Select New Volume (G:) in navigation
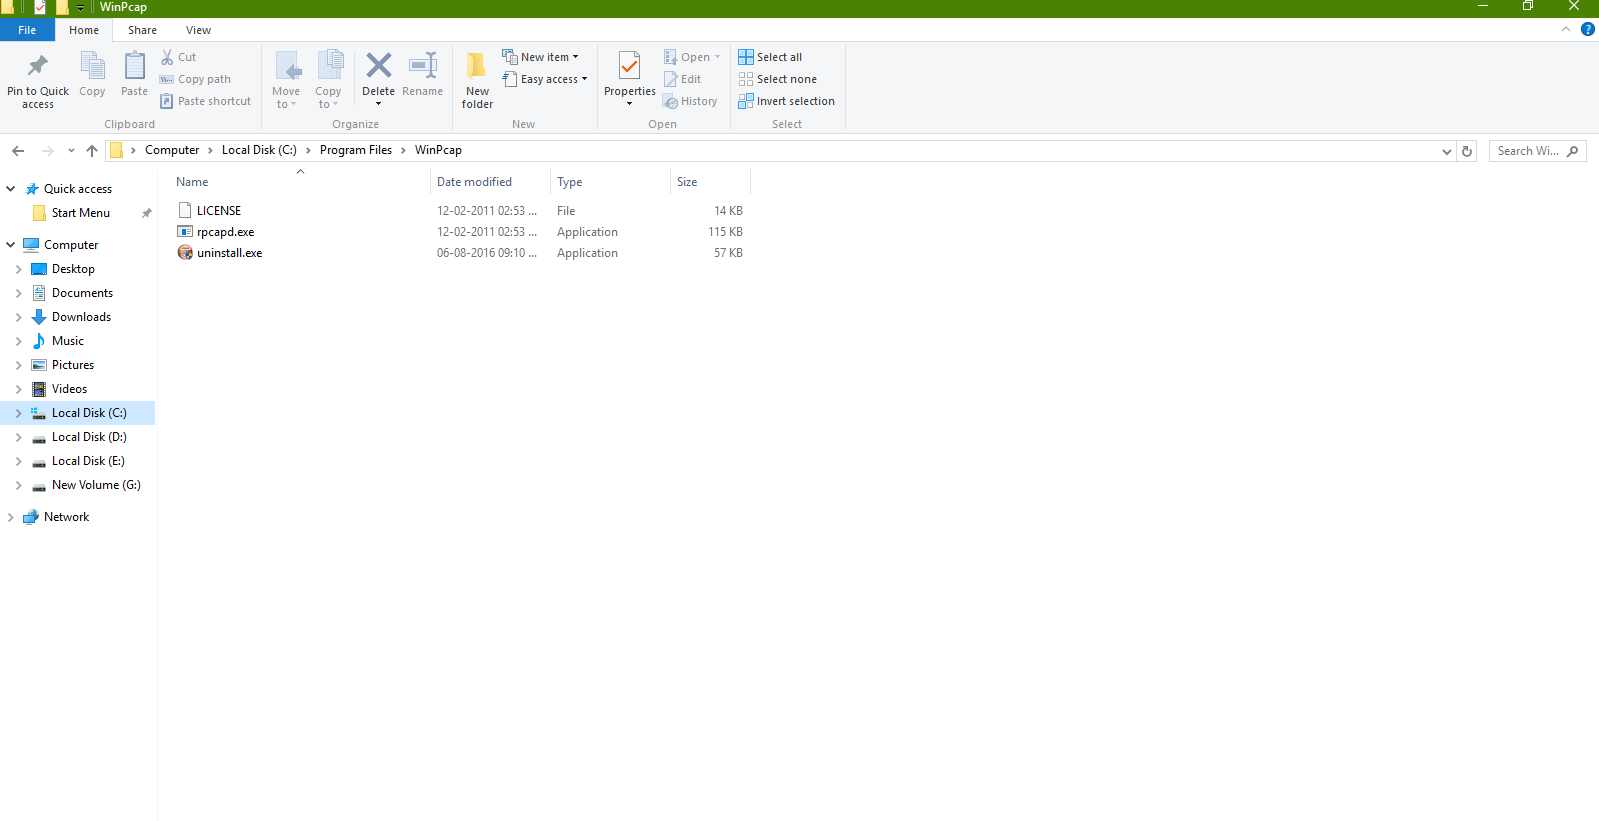Screen dimensions: 1599x821 point(96,485)
